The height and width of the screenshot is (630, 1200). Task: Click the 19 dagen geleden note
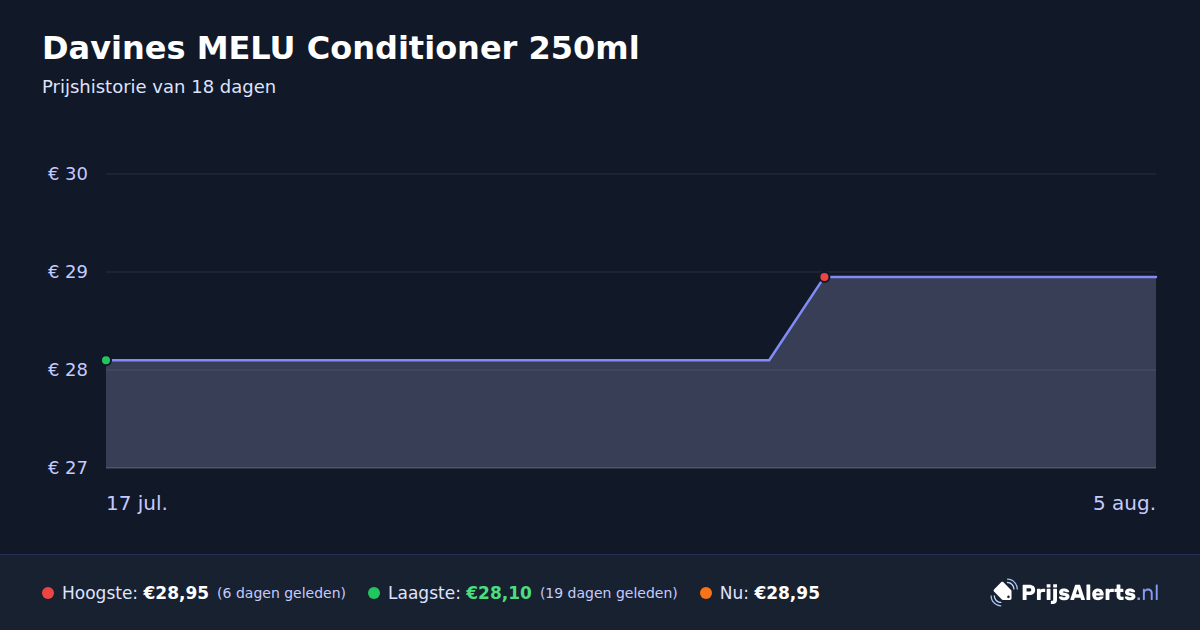pyautogui.click(x=609, y=593)
